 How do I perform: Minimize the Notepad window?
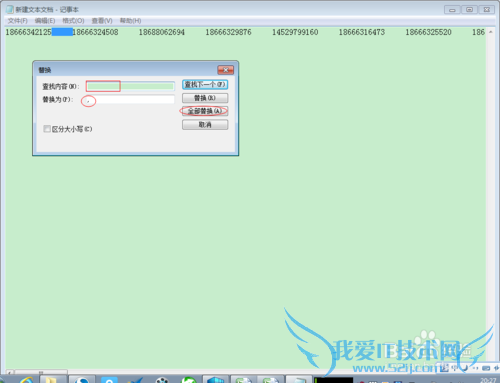pos(452,10)
